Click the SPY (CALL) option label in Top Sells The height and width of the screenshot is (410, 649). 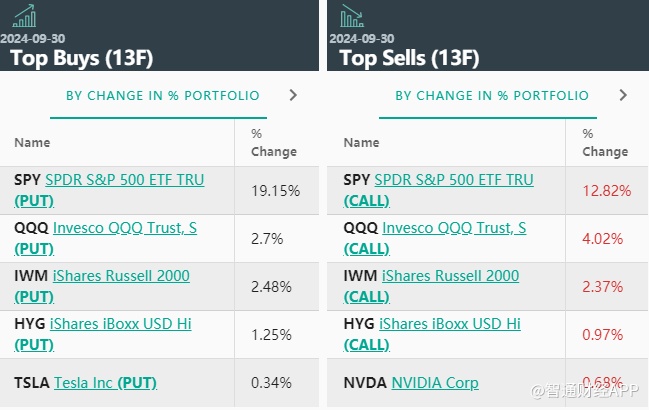click(x=366, y=200)
